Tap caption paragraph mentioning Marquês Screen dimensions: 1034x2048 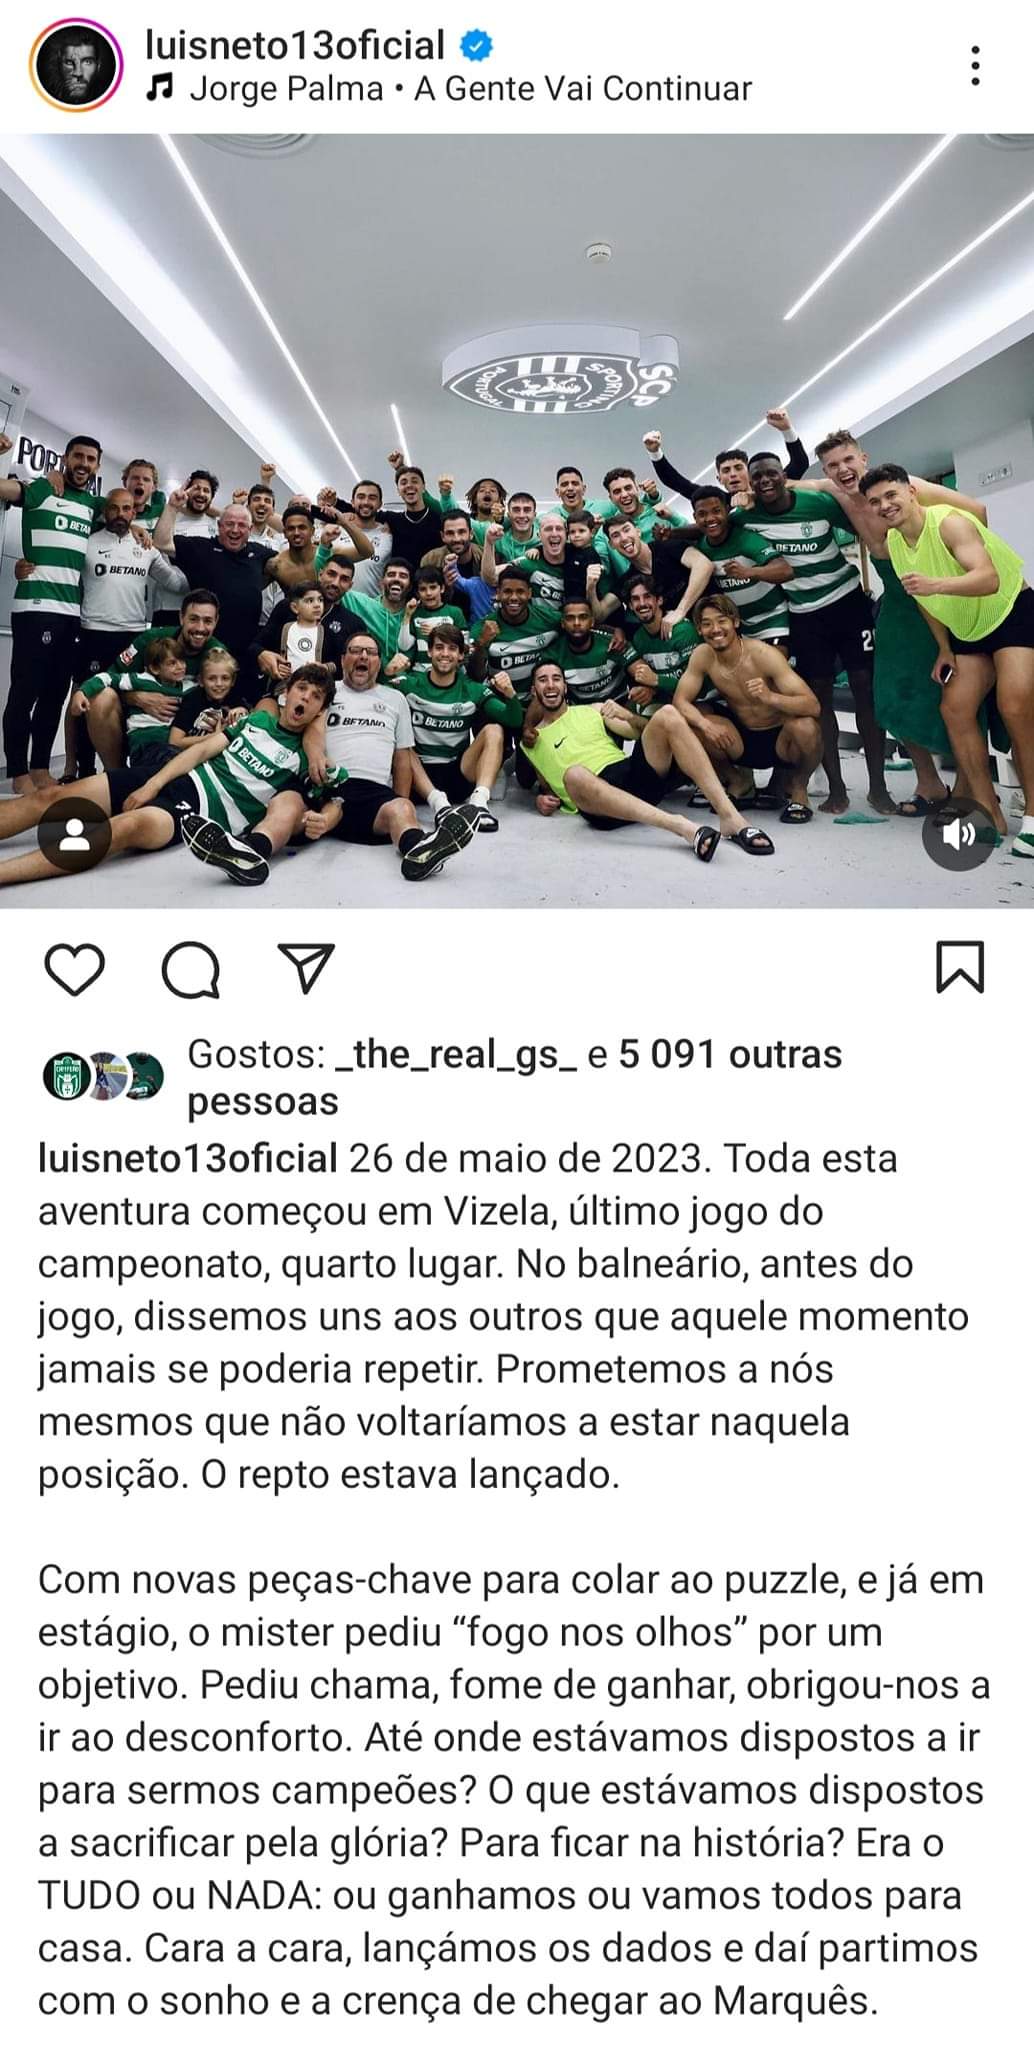tap(514, 1791)
